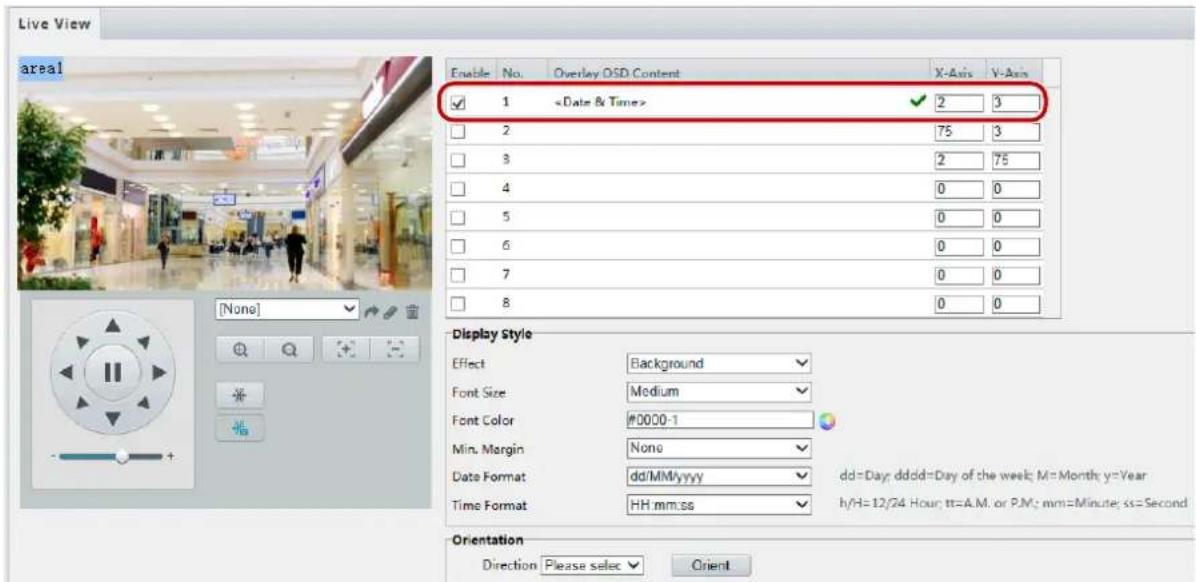
Task: Enable OSD overlay row 5
Action: pos(460,218)
